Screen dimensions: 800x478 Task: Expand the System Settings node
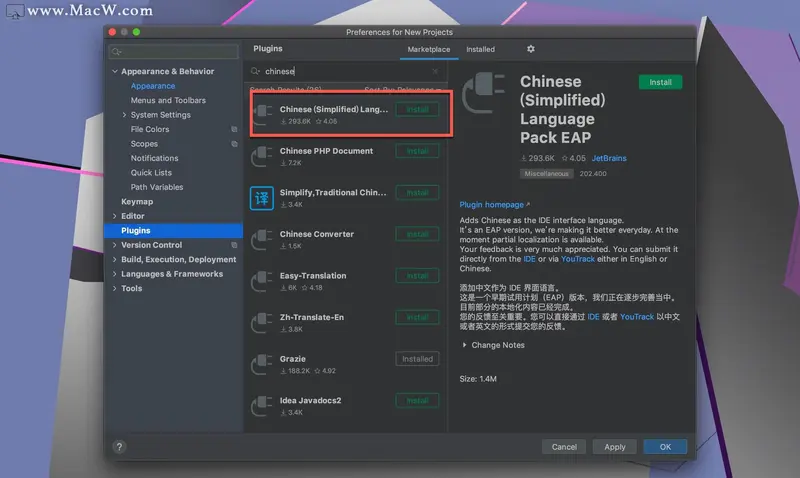point(124,115)
